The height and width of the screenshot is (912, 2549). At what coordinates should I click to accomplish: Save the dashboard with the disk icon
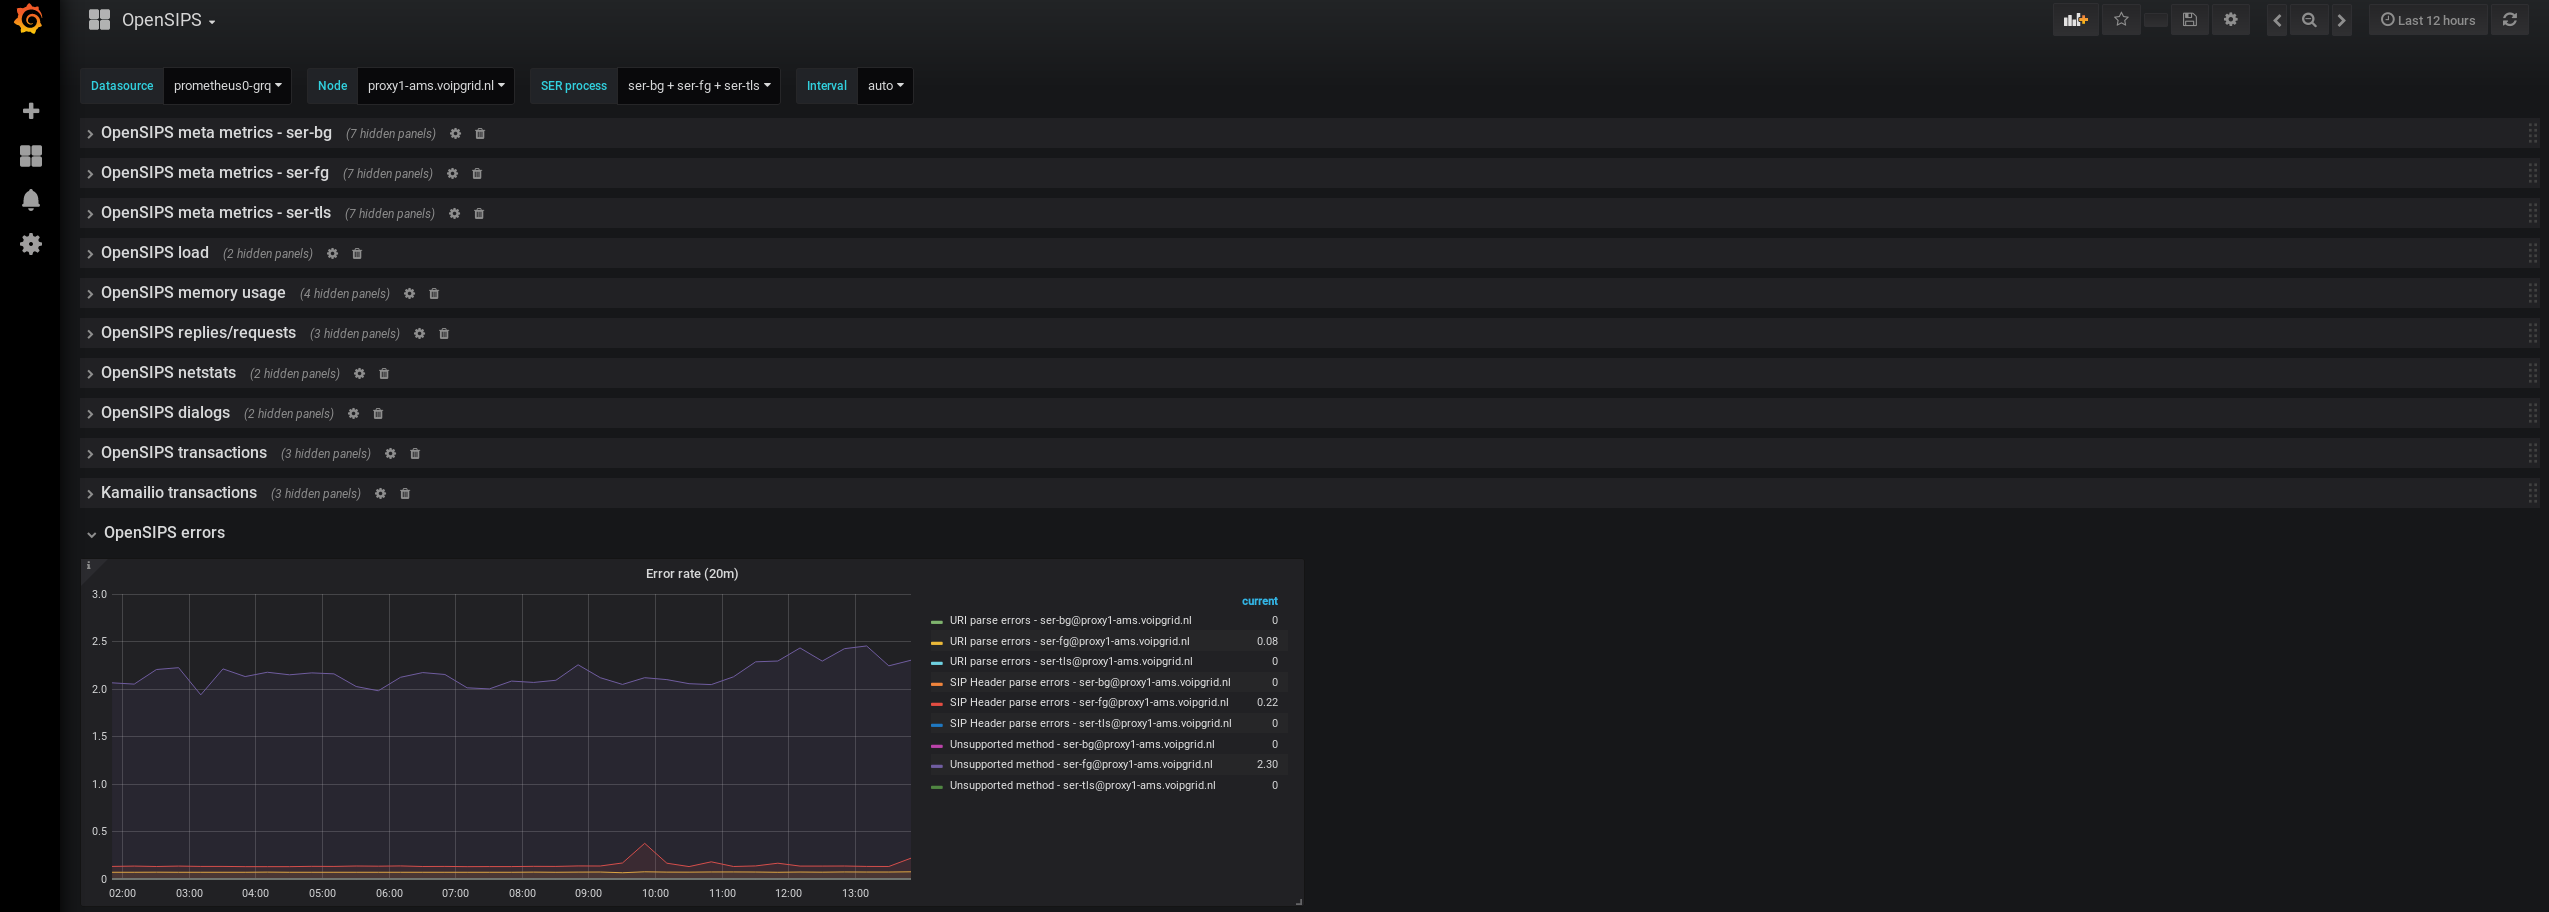click(x=2189, y=20)
